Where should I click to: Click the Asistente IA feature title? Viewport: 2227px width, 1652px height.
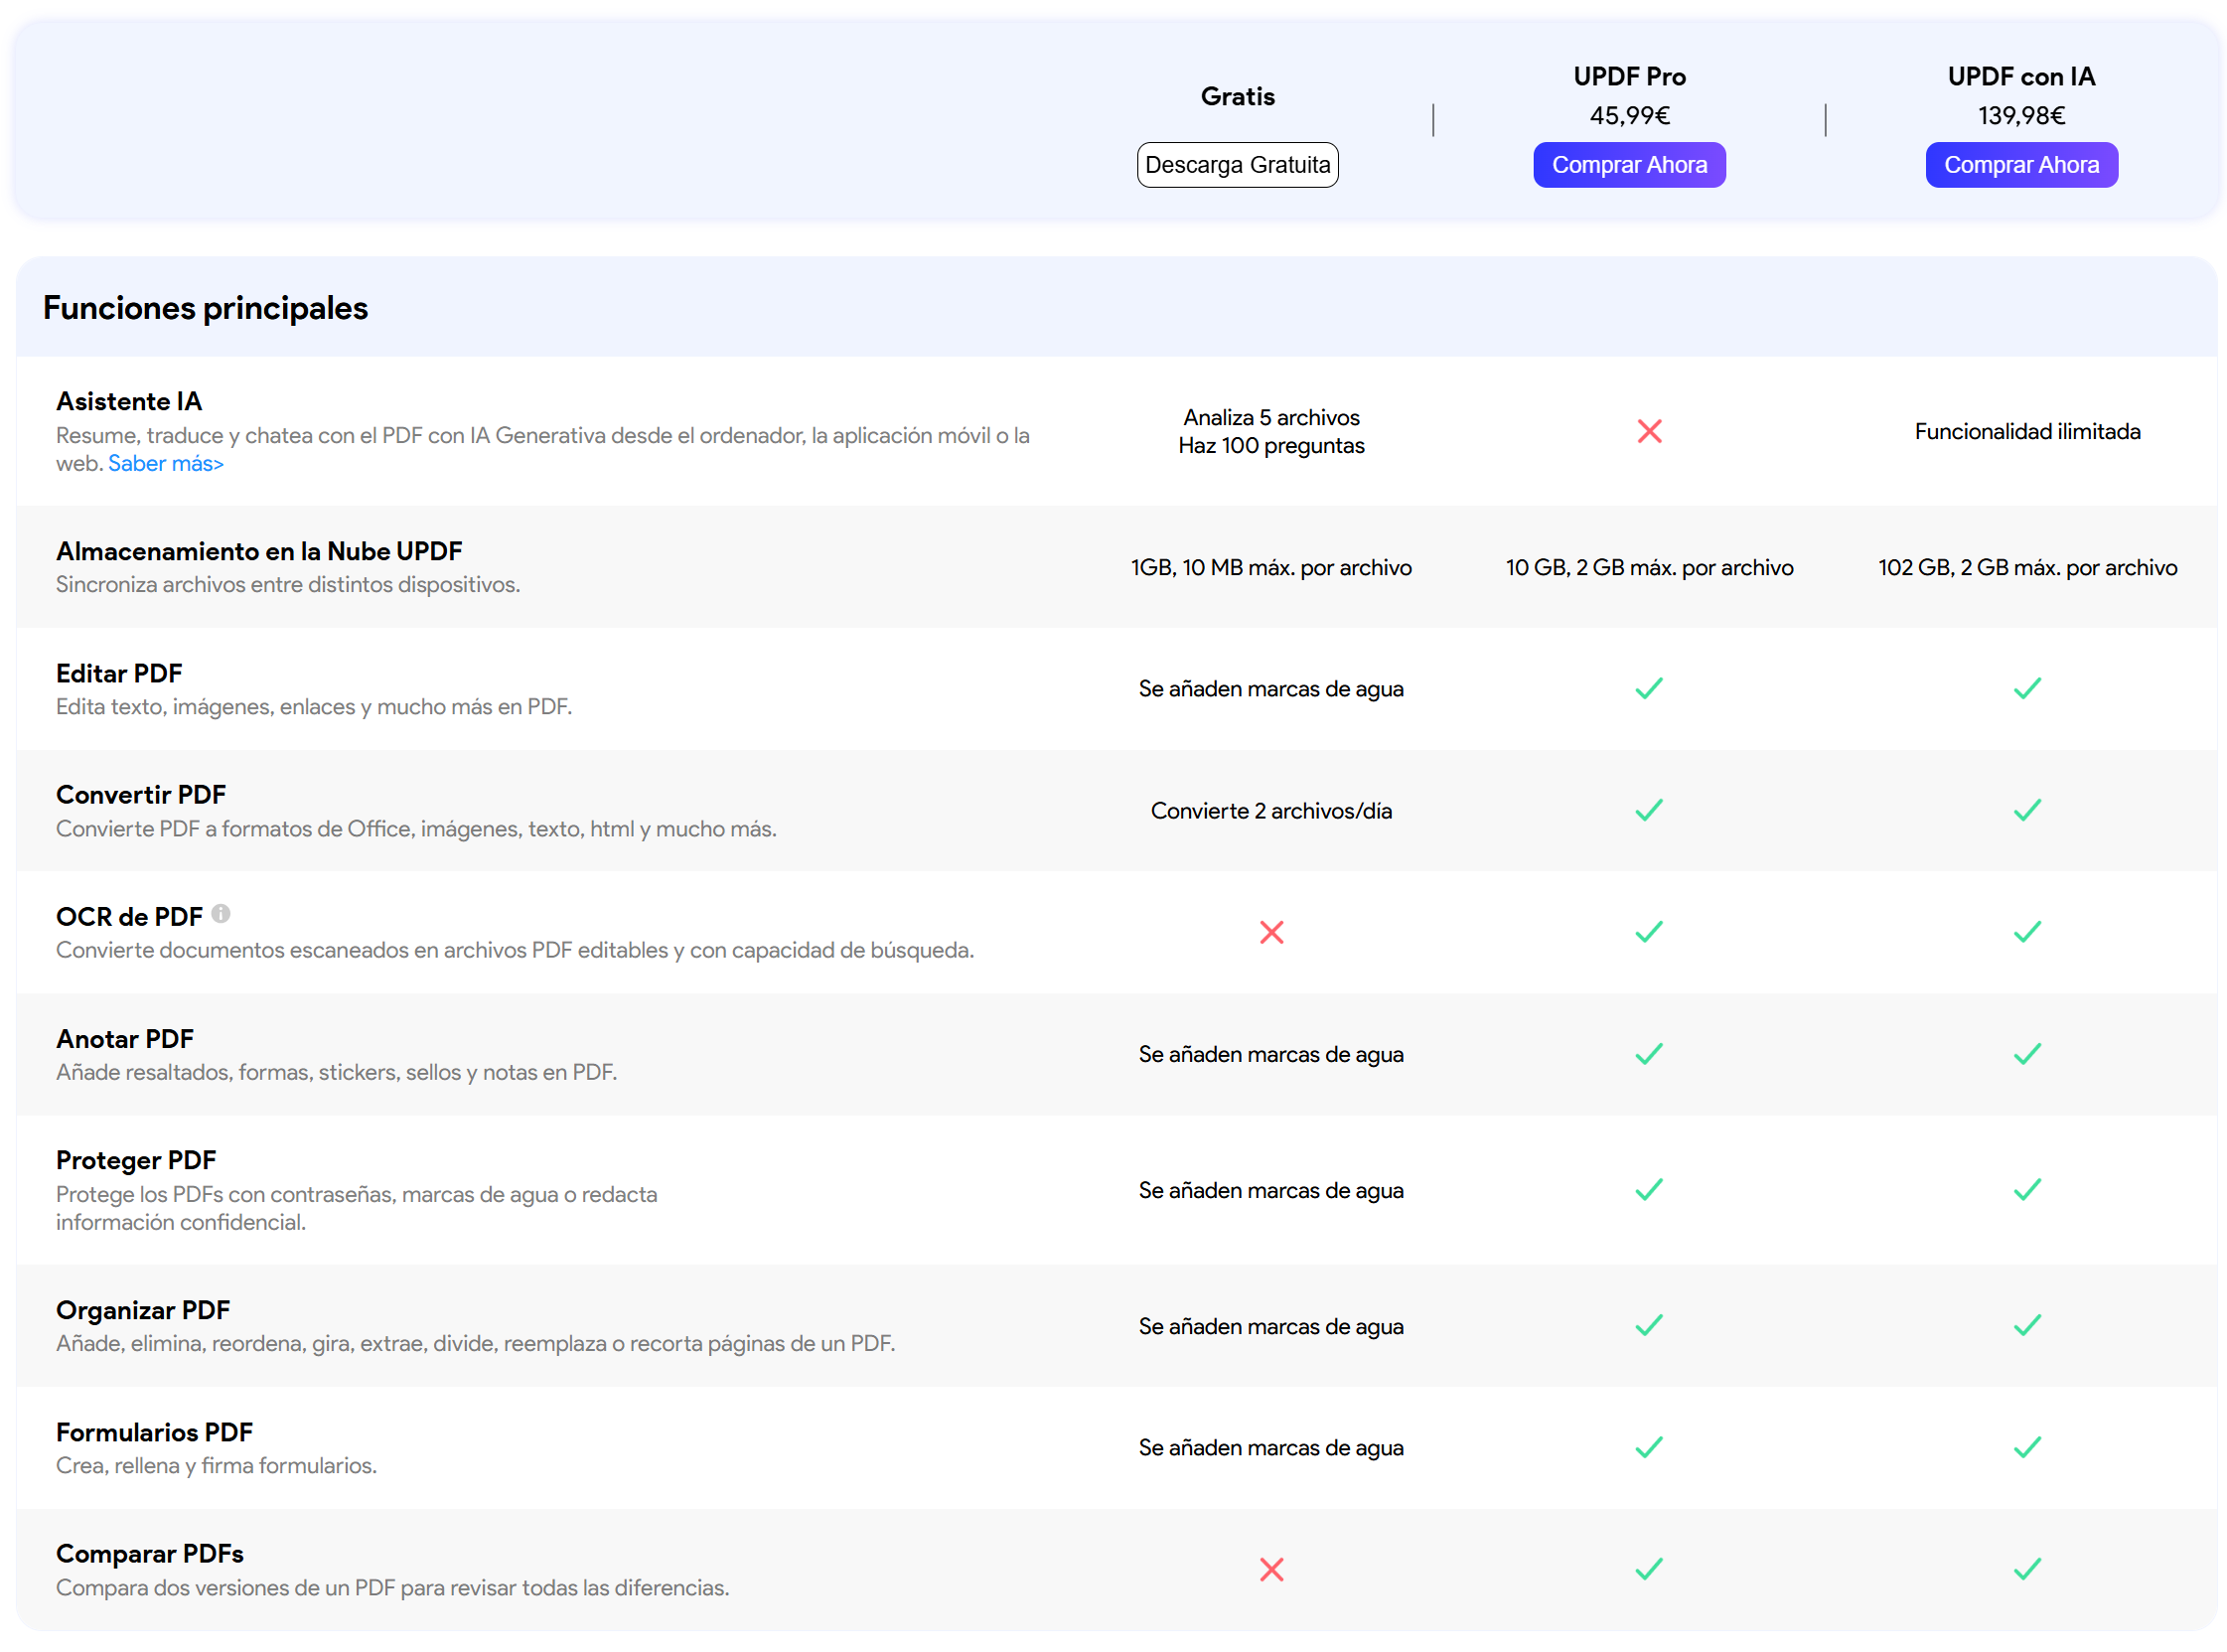point(129,401)
